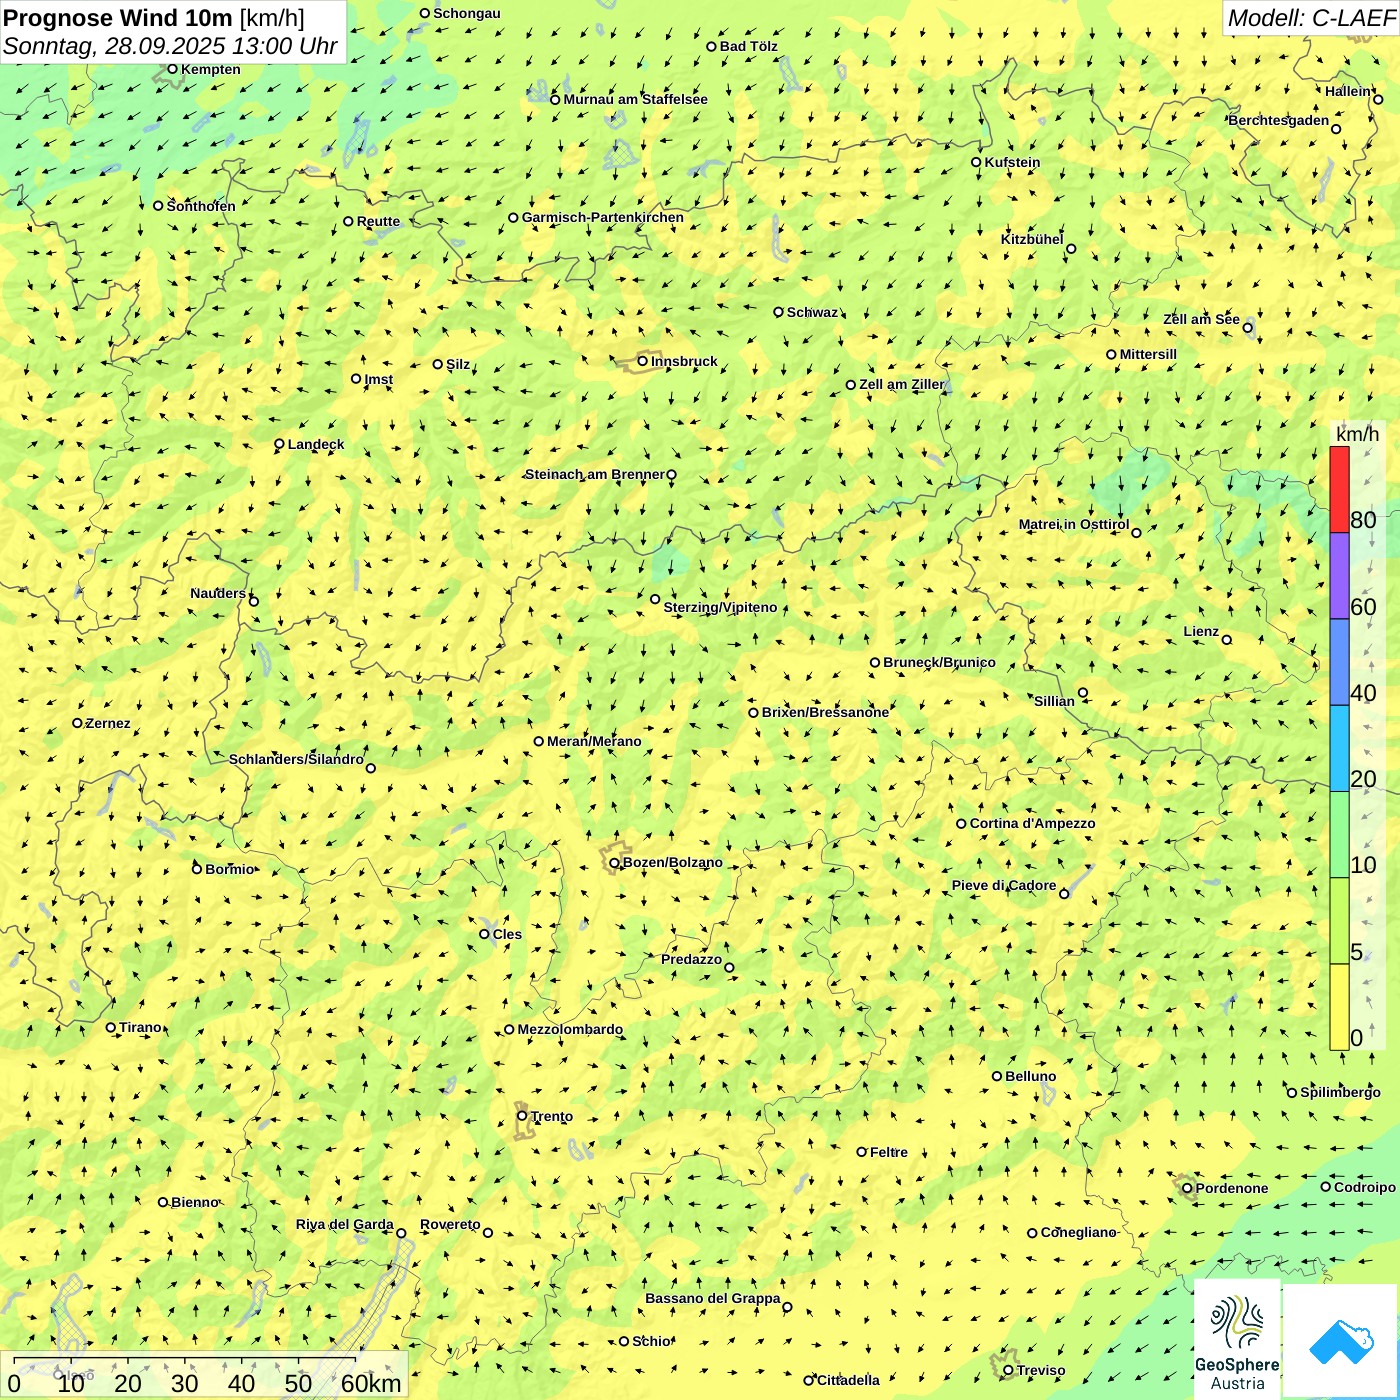Click the Rovereto city label

point(450,1224)
